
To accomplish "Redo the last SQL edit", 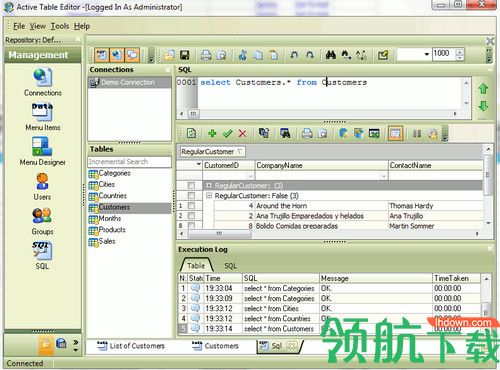I will [x=310, y=55].
